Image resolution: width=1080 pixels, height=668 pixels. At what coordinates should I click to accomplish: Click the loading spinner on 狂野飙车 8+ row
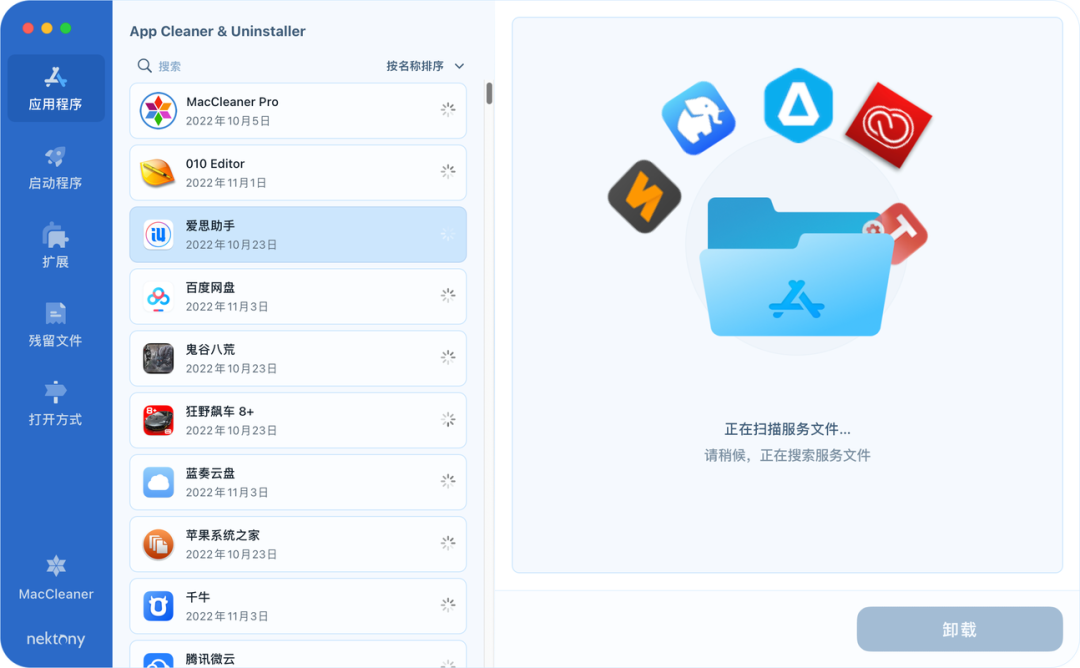tap(448, 419)
